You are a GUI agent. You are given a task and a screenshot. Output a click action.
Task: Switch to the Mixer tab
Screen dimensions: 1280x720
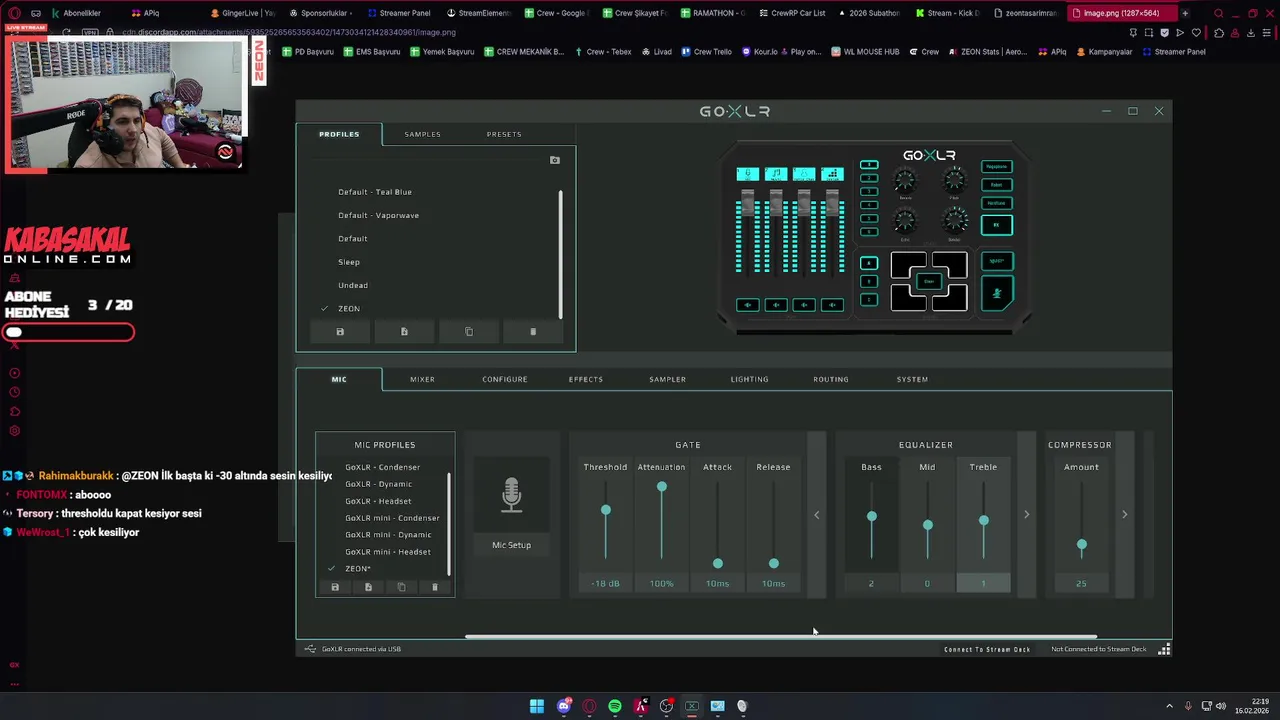click(x=422, y=379)
